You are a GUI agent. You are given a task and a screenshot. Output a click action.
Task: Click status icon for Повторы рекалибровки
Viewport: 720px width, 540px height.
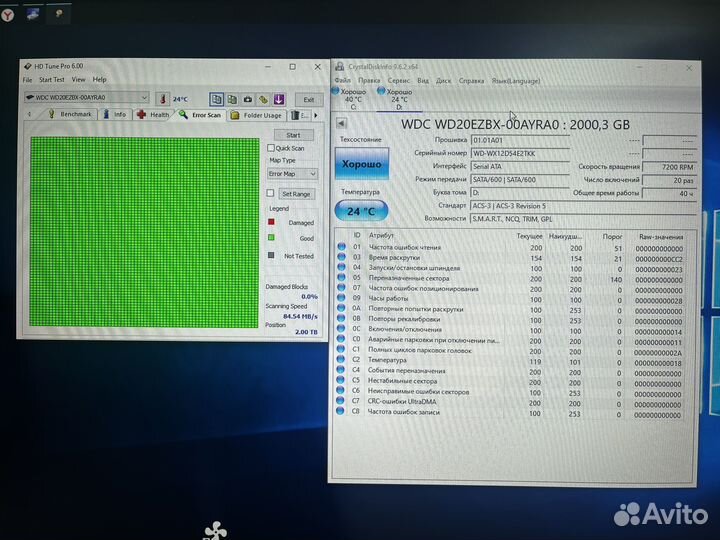pyautogui.click(x=341, y=318)
